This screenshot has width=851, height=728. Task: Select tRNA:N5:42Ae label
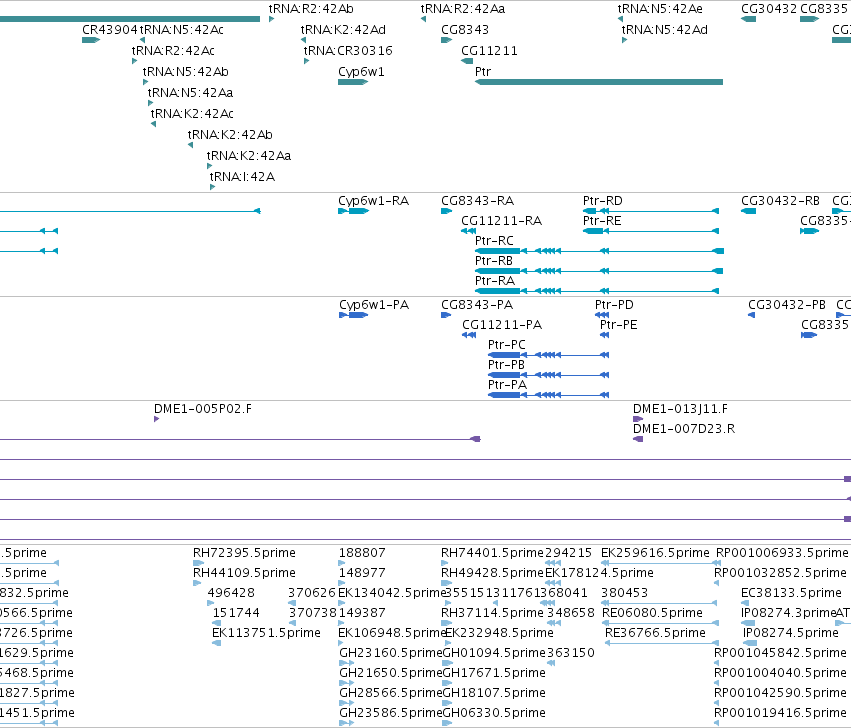tap(660, 9)
